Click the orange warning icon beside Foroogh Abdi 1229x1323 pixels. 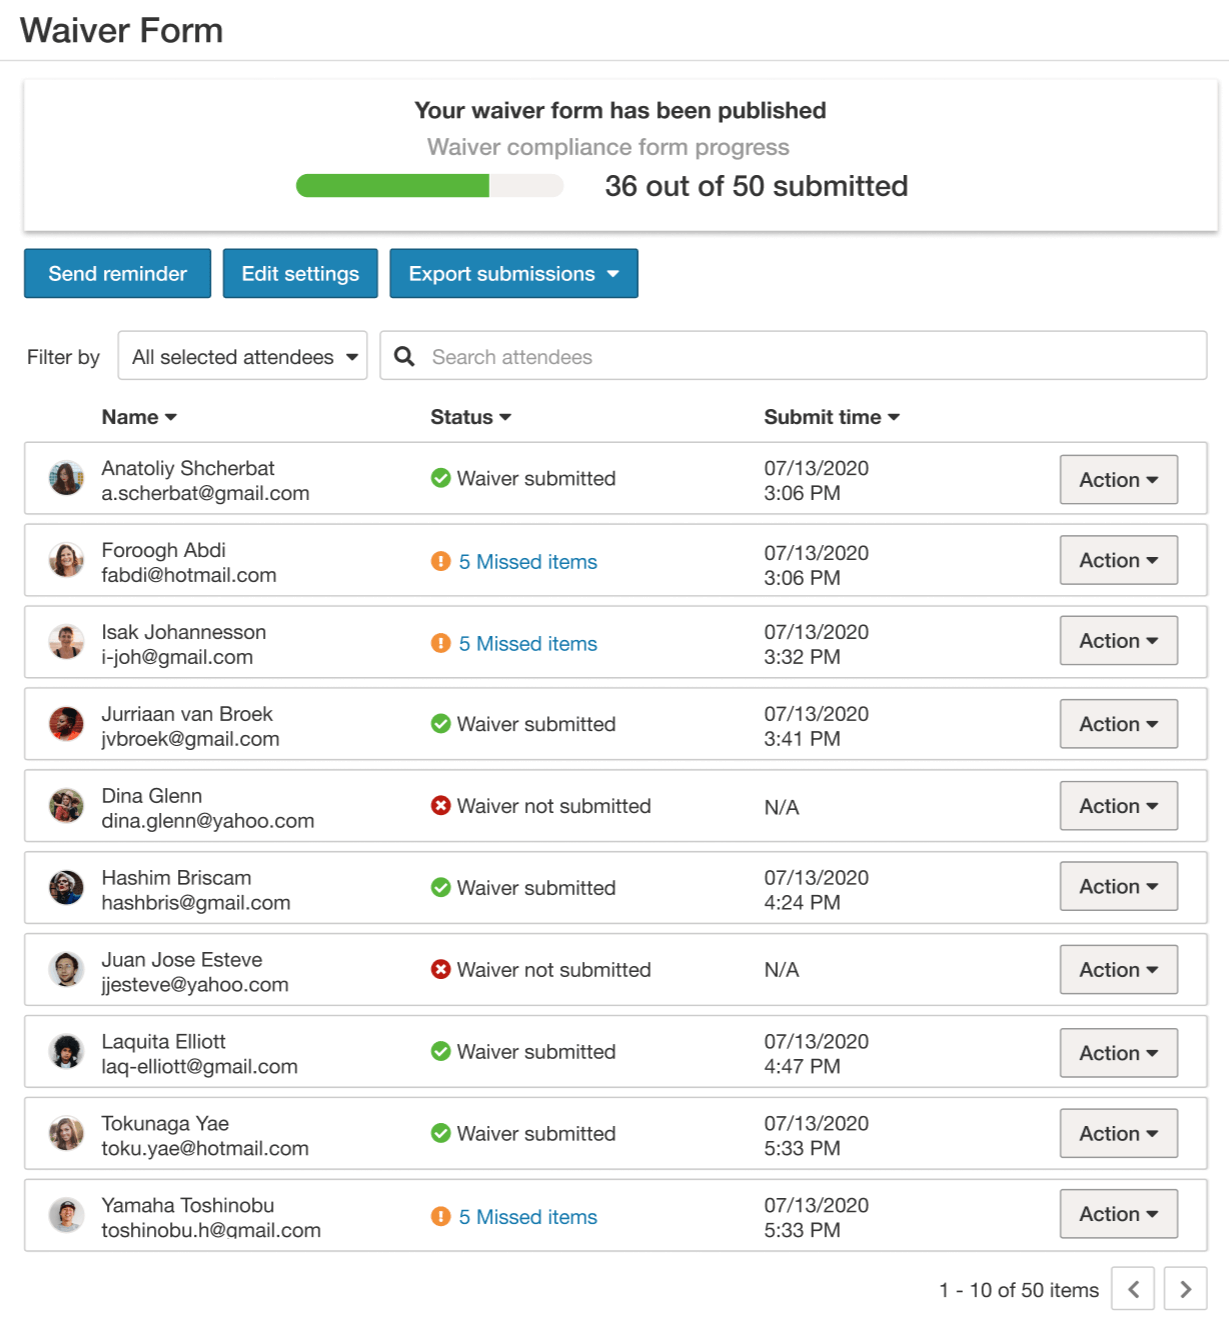[441, 561]
